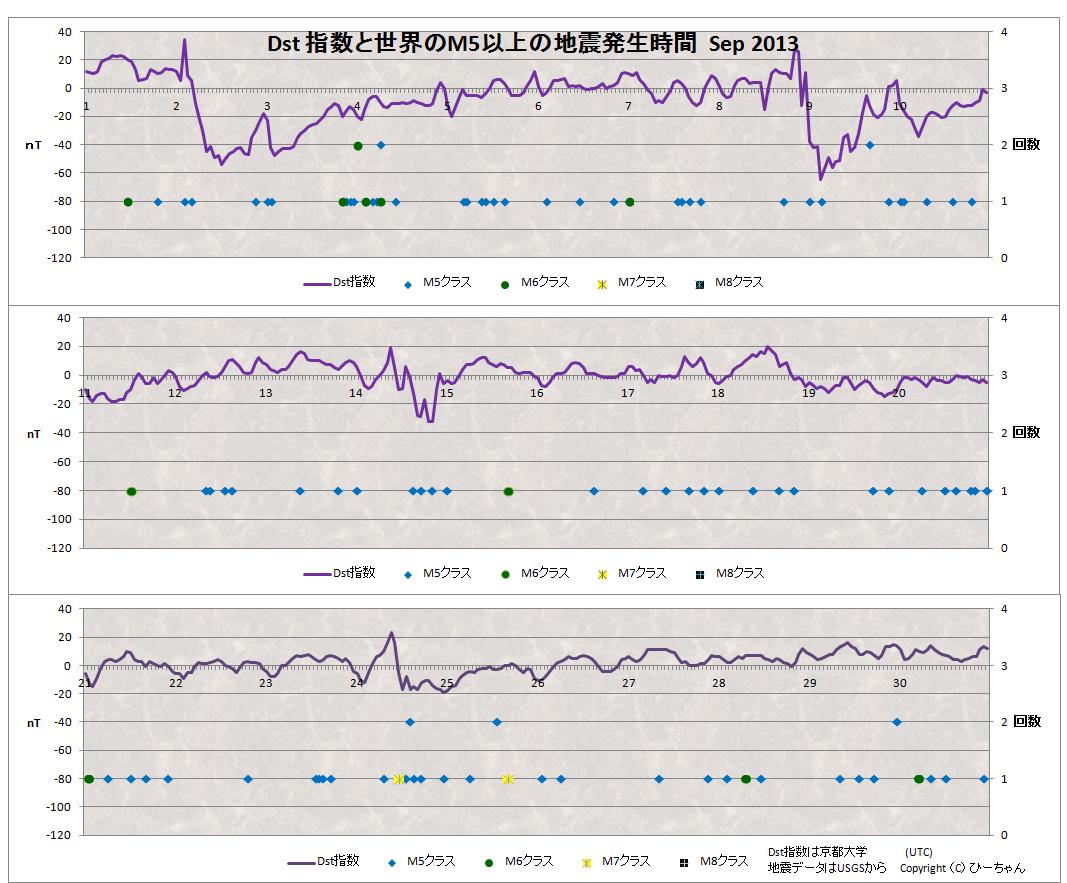Click the chart title containing Sep 2013
The image size is (1067, 883).
coord(532,44)
